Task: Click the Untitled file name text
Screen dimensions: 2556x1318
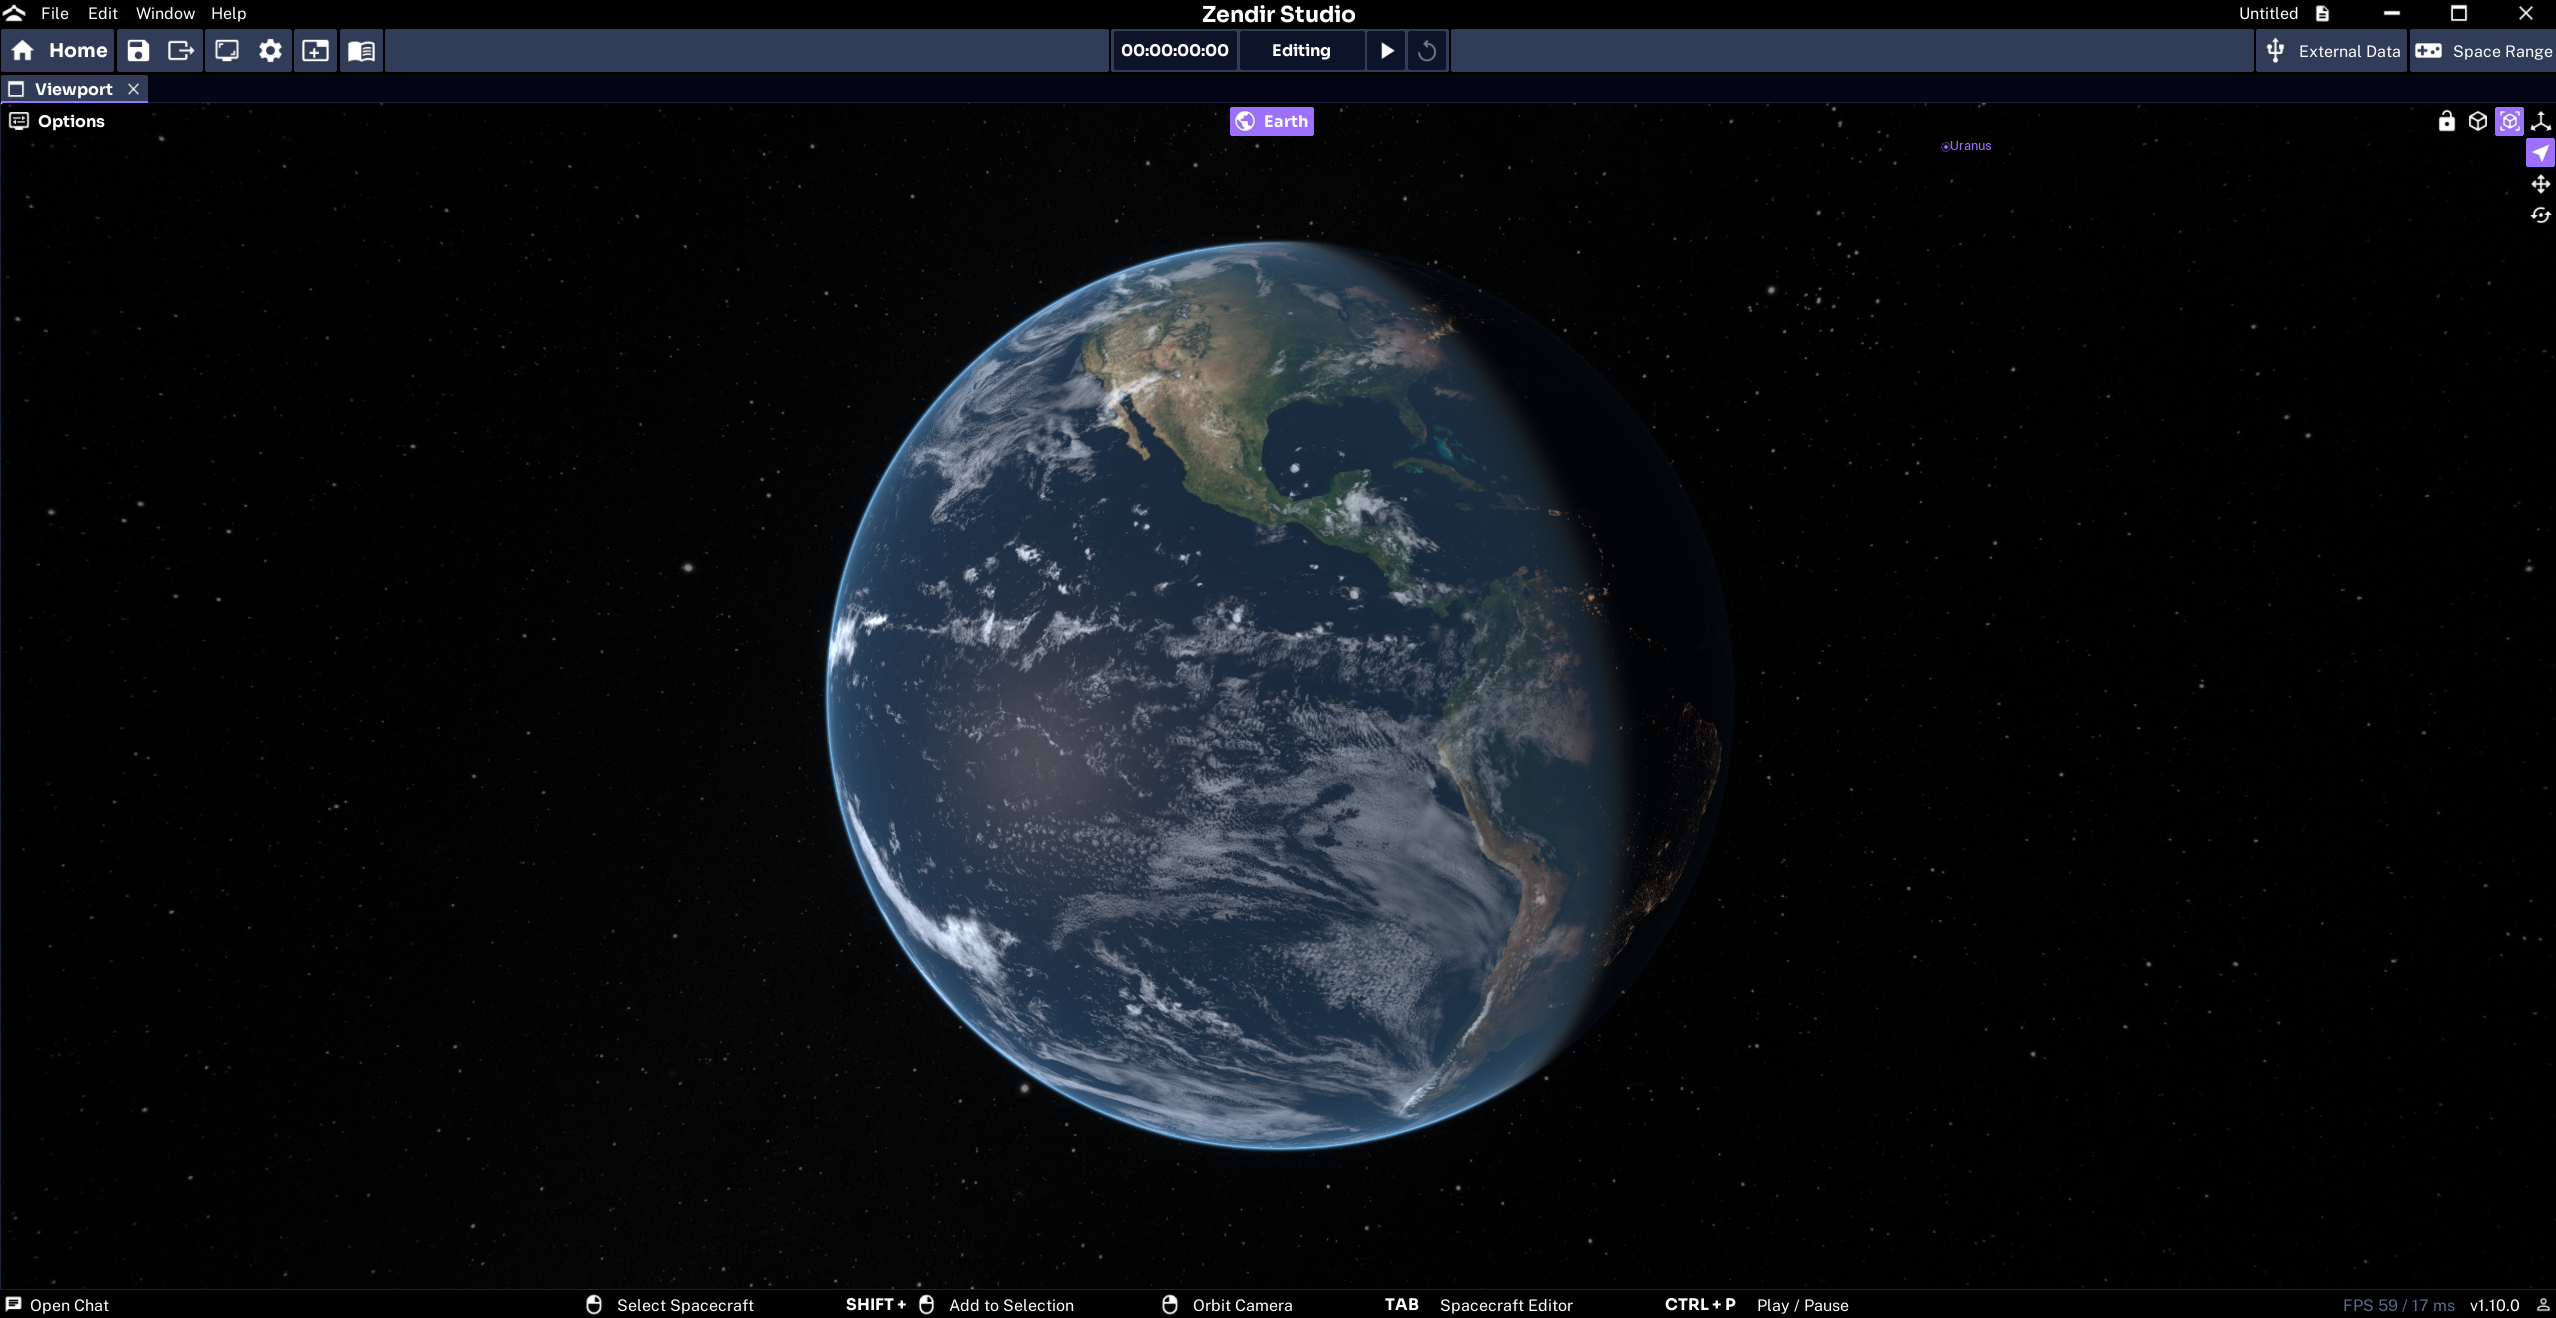Action: [x=2268, y=13]
